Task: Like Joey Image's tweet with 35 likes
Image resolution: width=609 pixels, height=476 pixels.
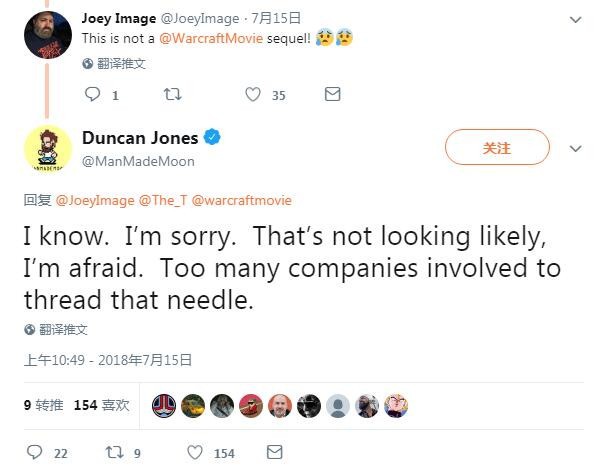Action: [x=253, y=94]
